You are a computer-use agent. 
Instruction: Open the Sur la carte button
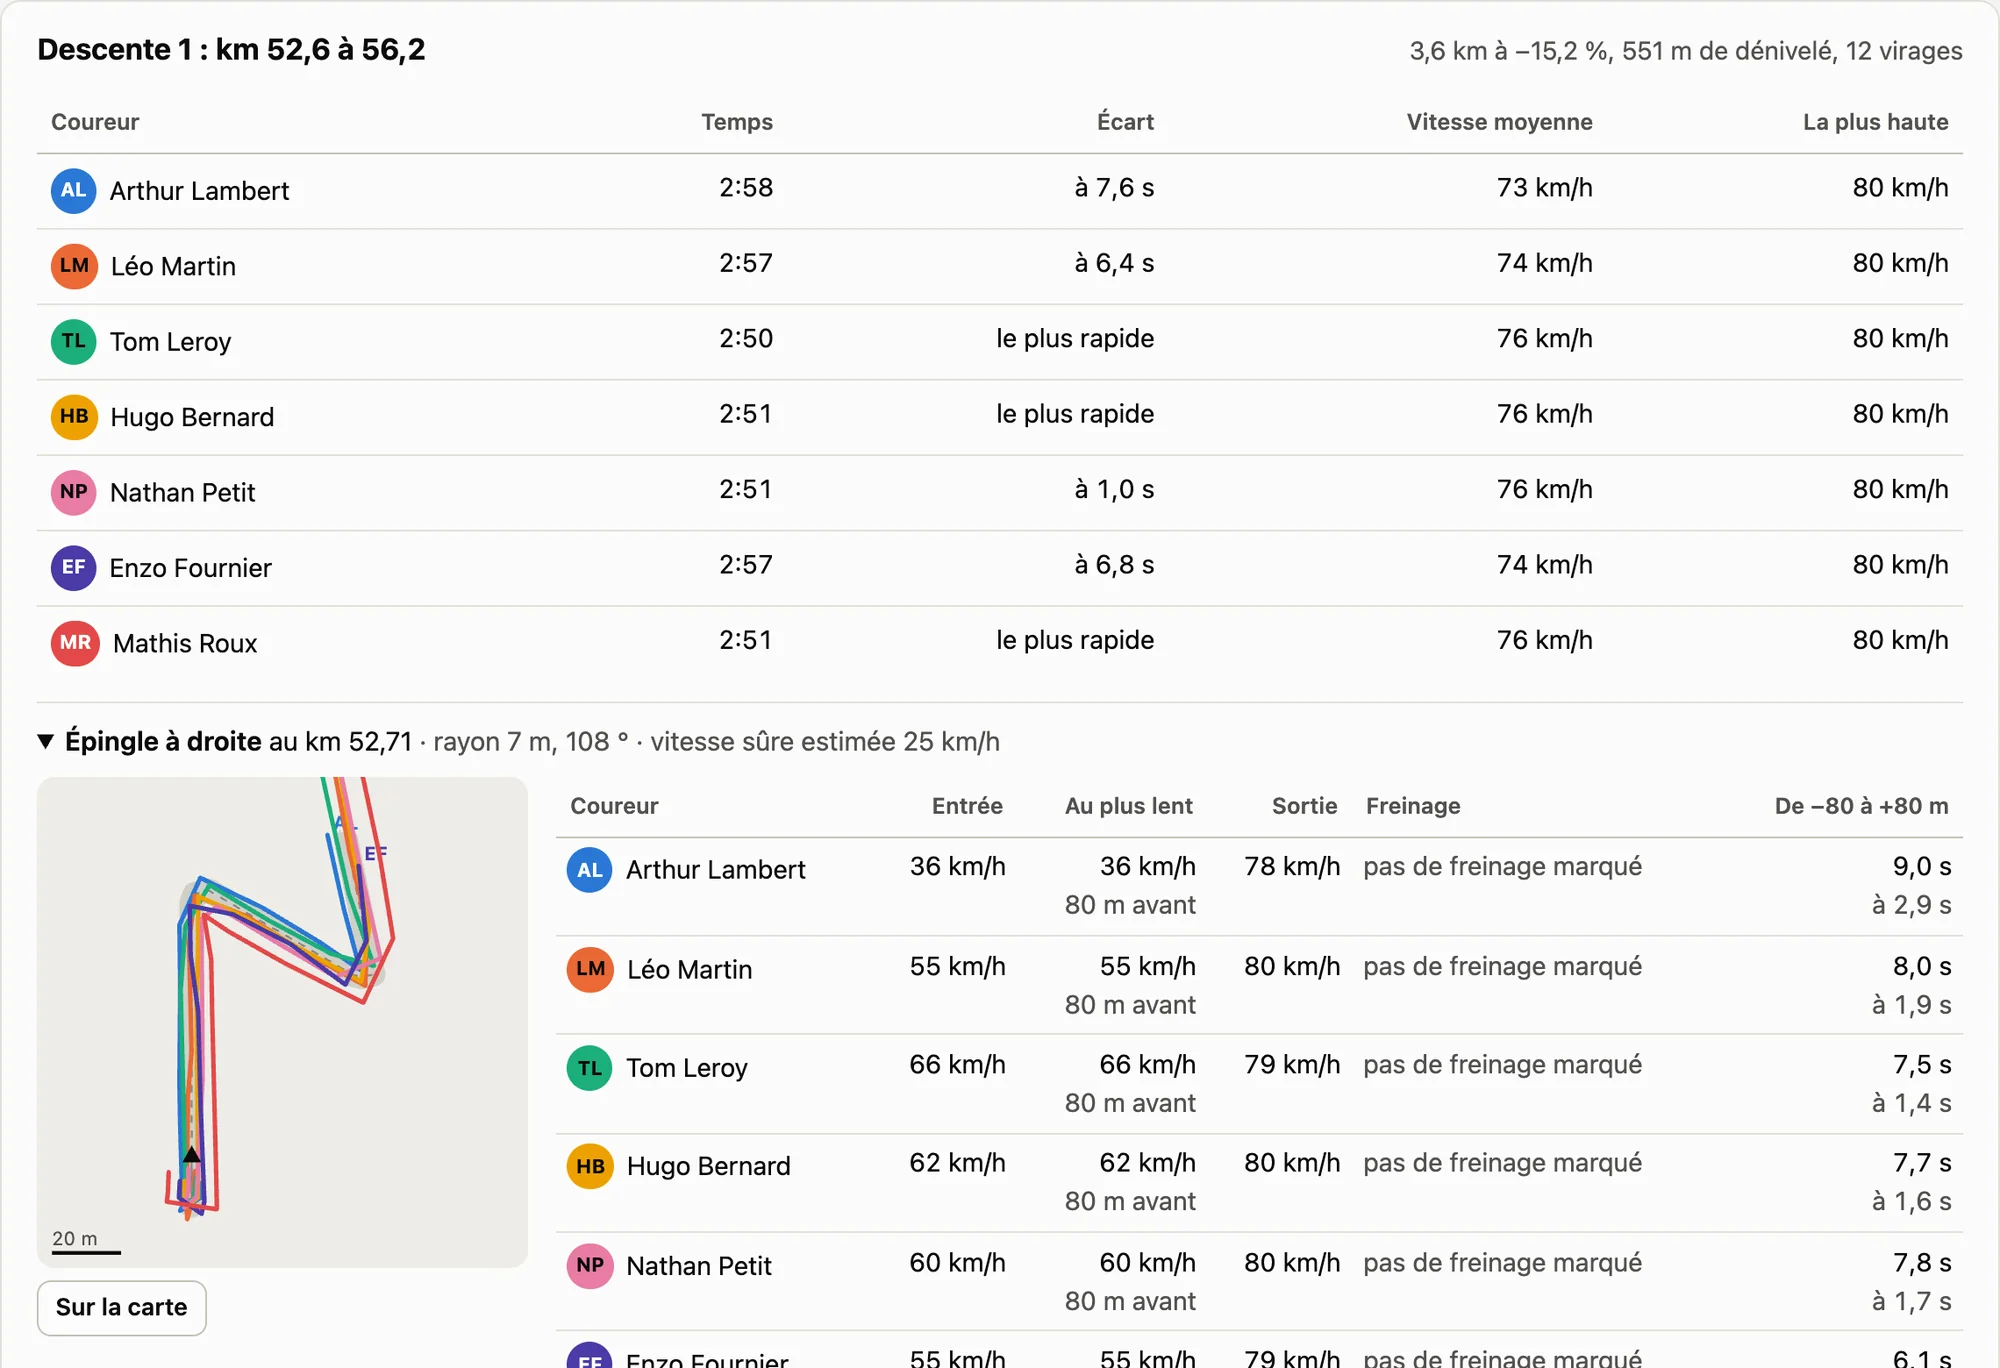coord(122,1307)
